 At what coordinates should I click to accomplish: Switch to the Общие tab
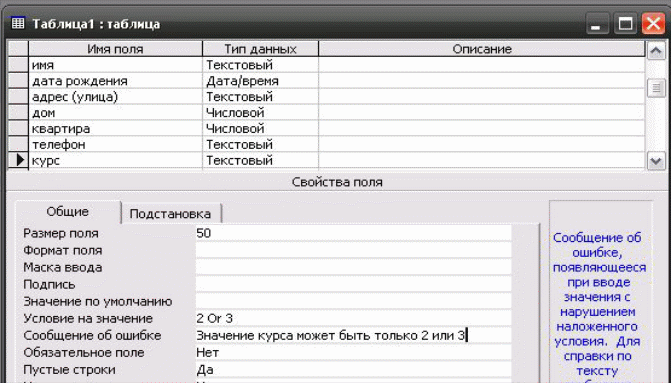[68, 212]
